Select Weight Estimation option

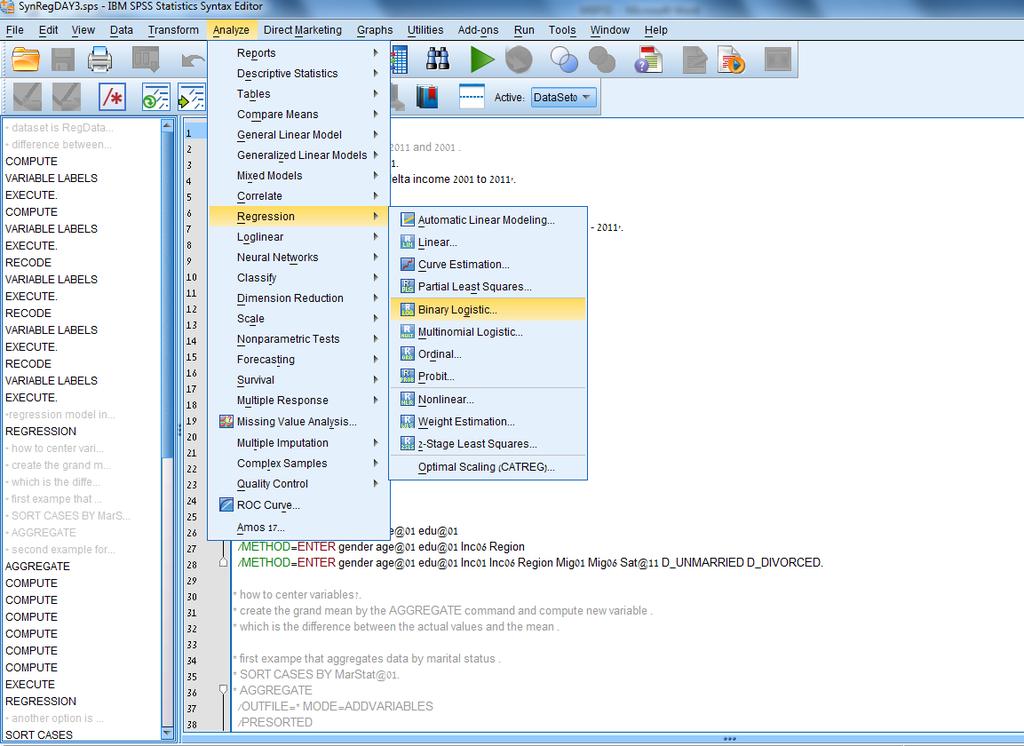pos(488,421)
